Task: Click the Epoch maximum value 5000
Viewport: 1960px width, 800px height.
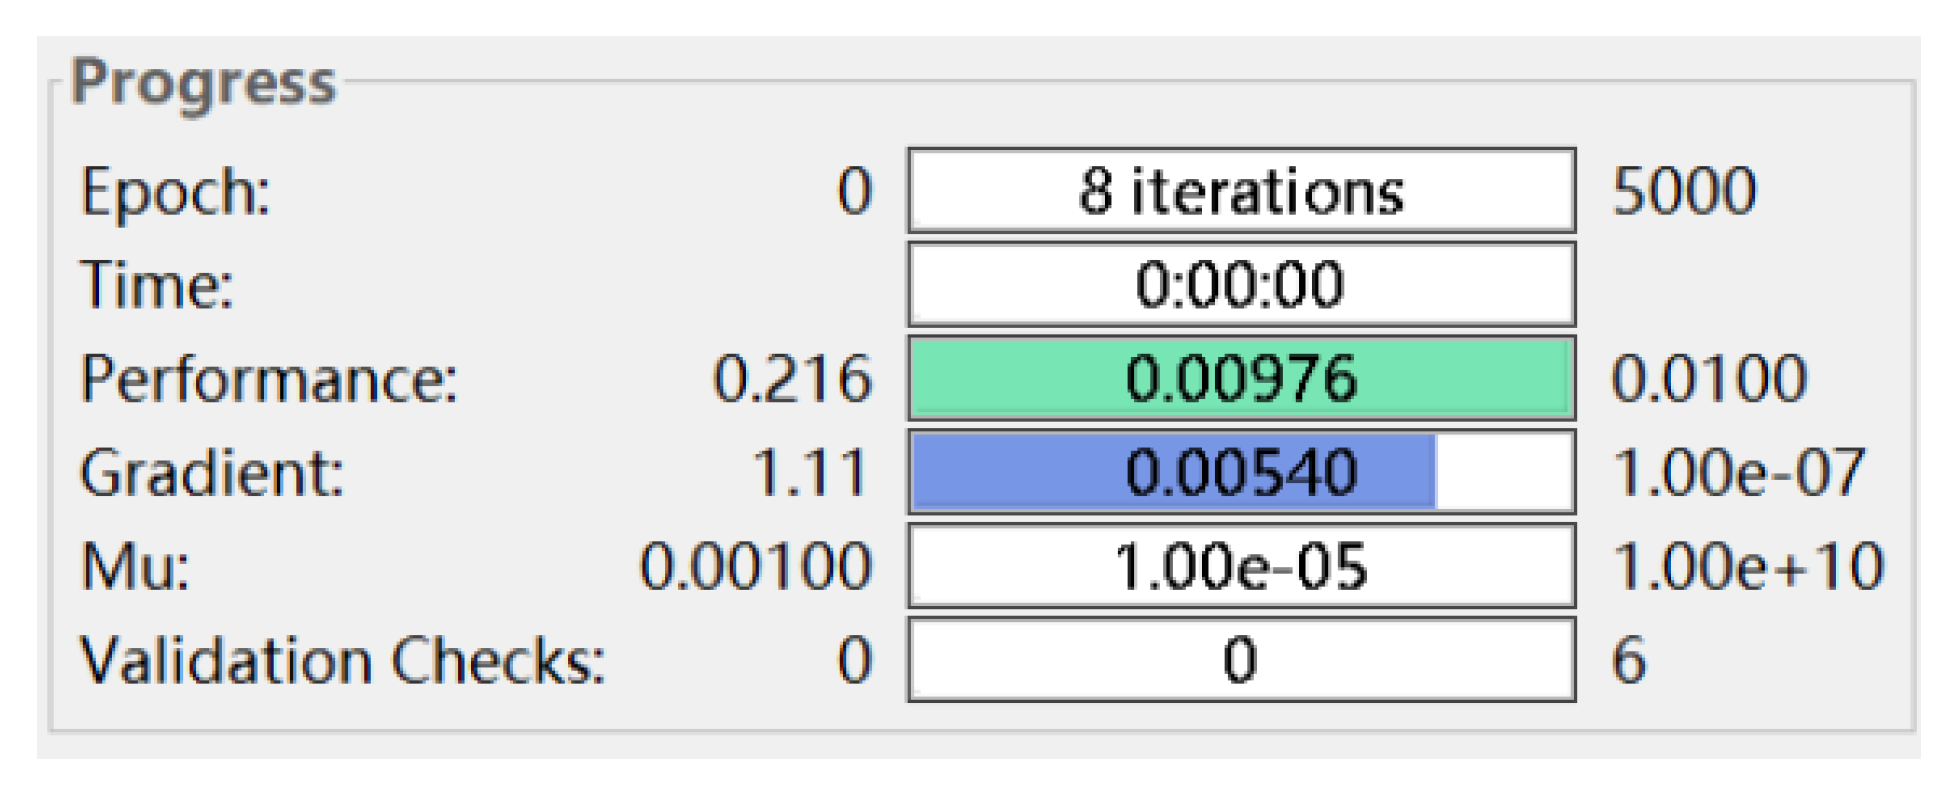Action: coord(1684,191)
